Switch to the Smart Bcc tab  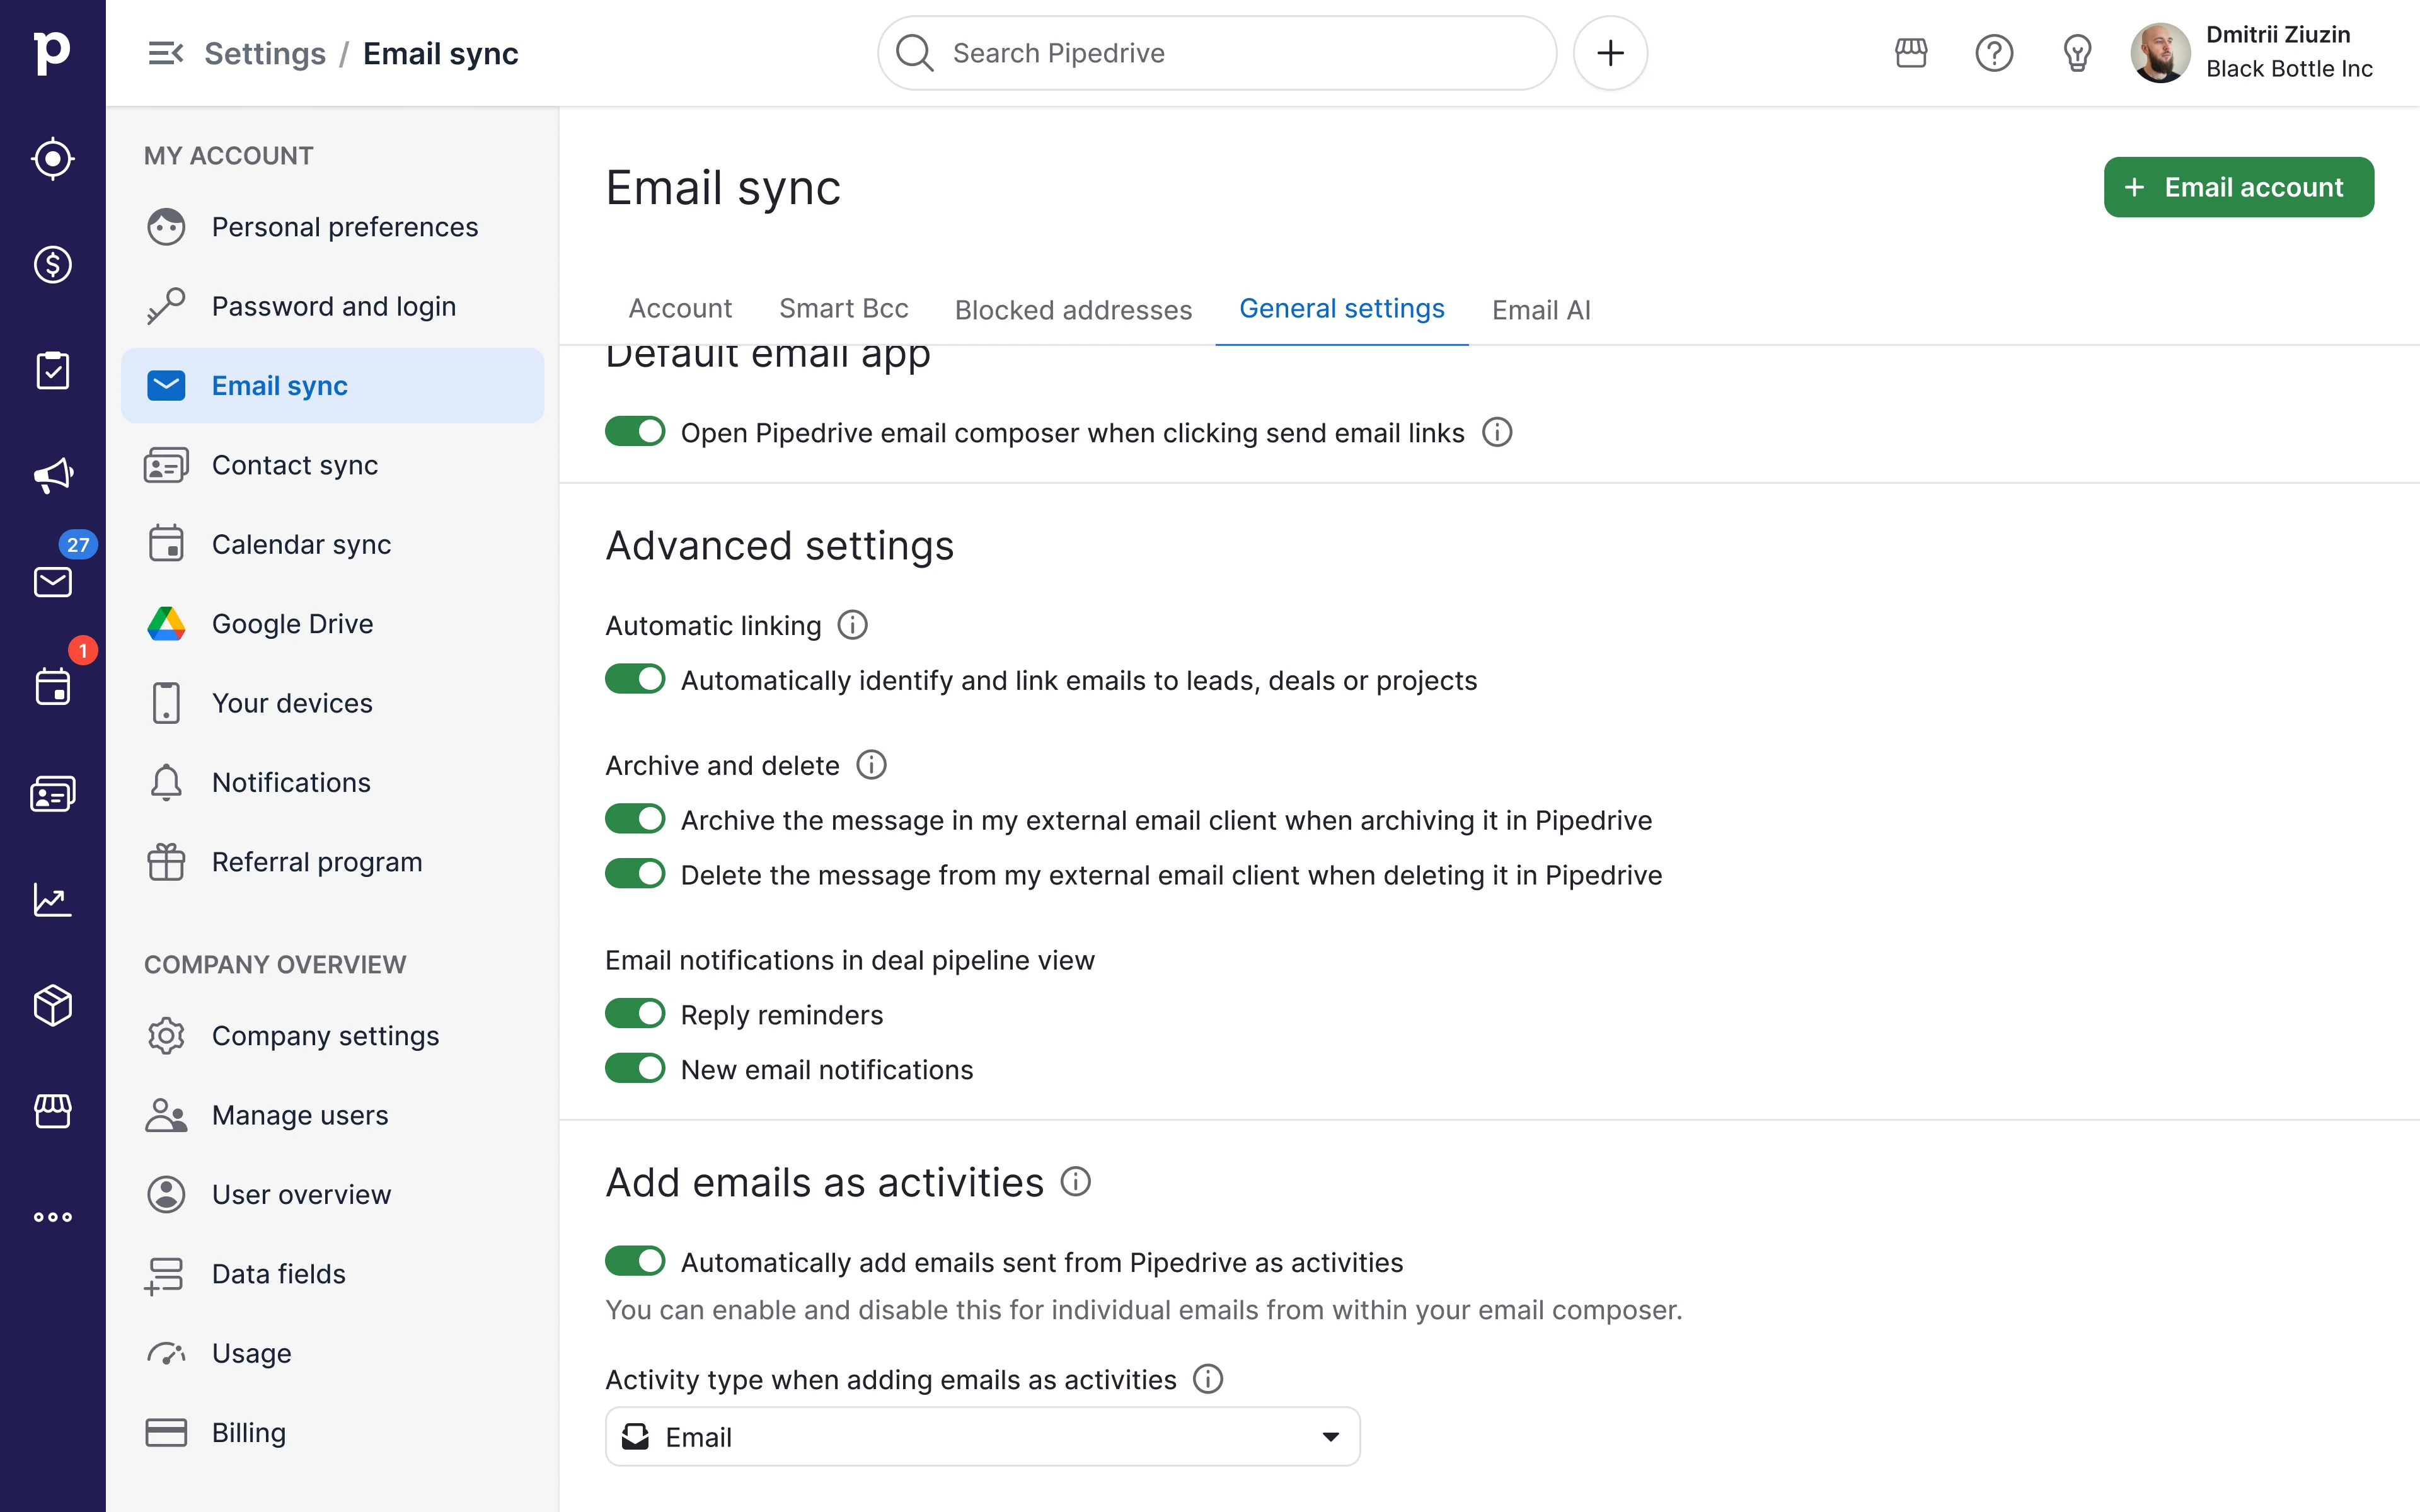[x=844, y=309]
